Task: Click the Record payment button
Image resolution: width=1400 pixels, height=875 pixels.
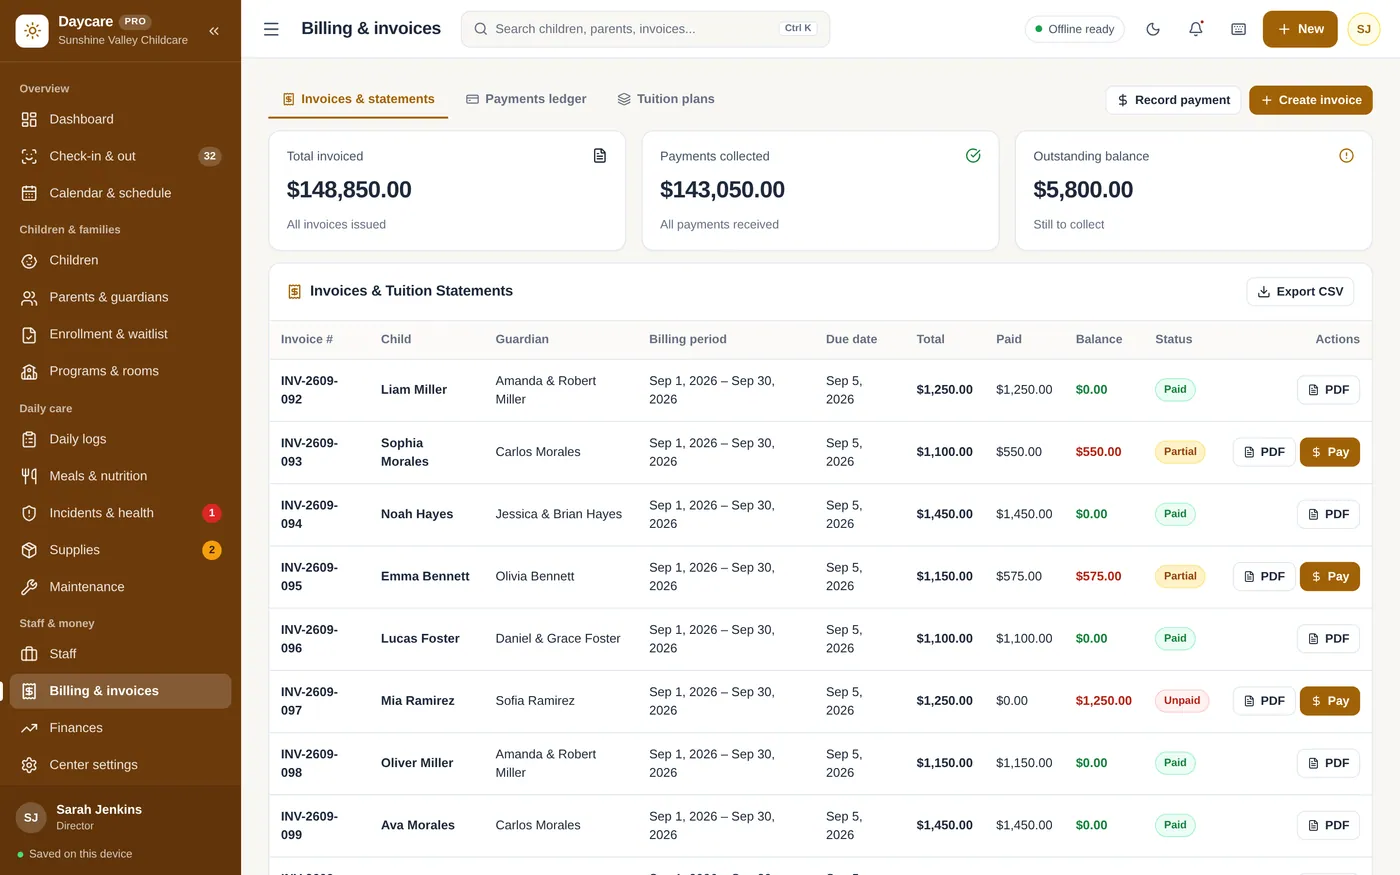Action: (1173, 100)
